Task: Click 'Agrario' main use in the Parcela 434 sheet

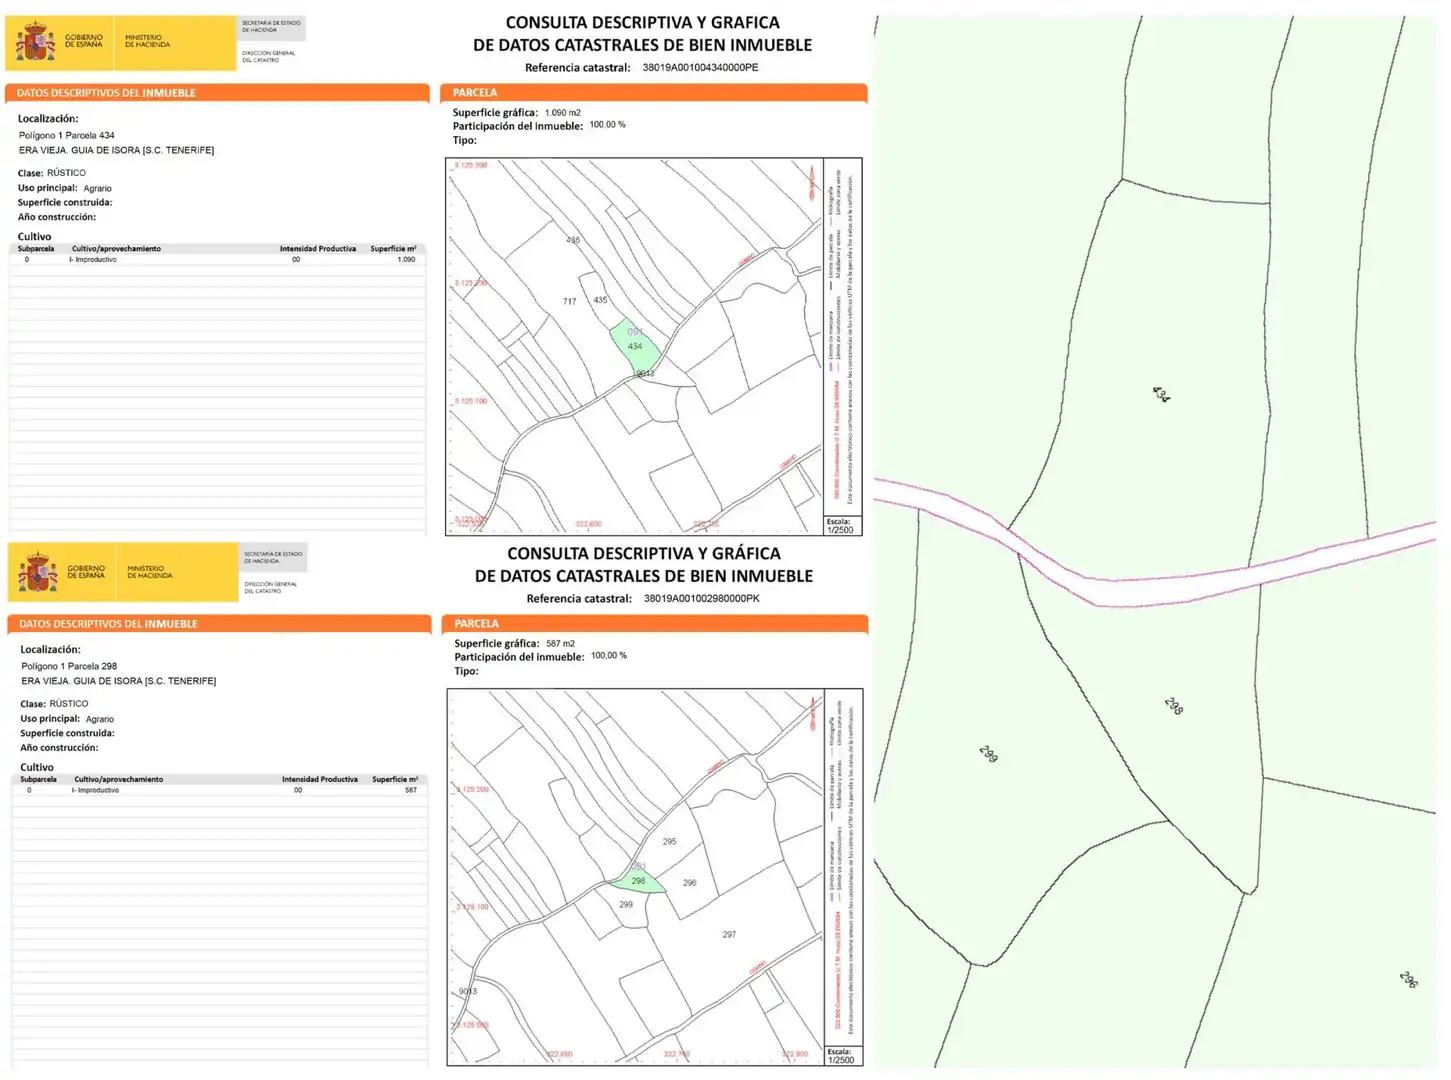Action: point(98,188)
